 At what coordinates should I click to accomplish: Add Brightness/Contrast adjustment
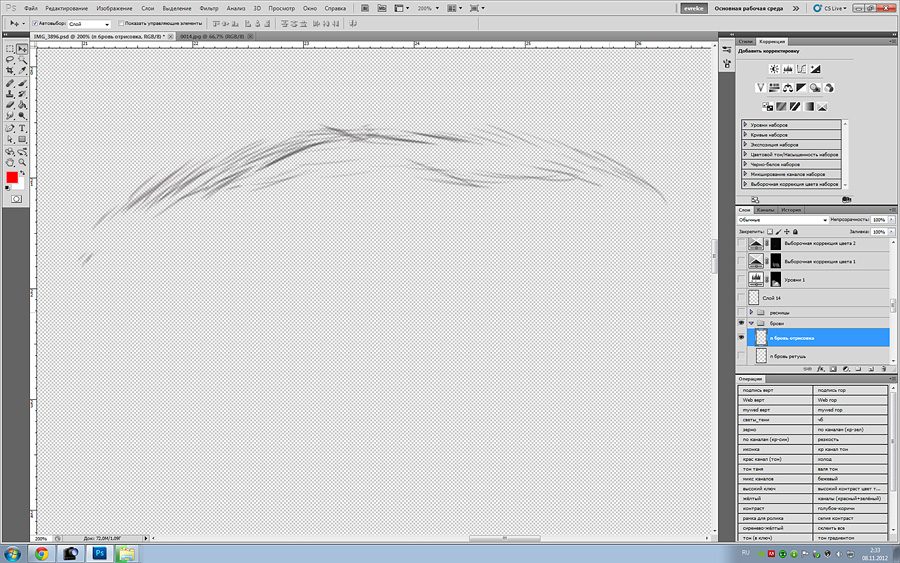774,69
